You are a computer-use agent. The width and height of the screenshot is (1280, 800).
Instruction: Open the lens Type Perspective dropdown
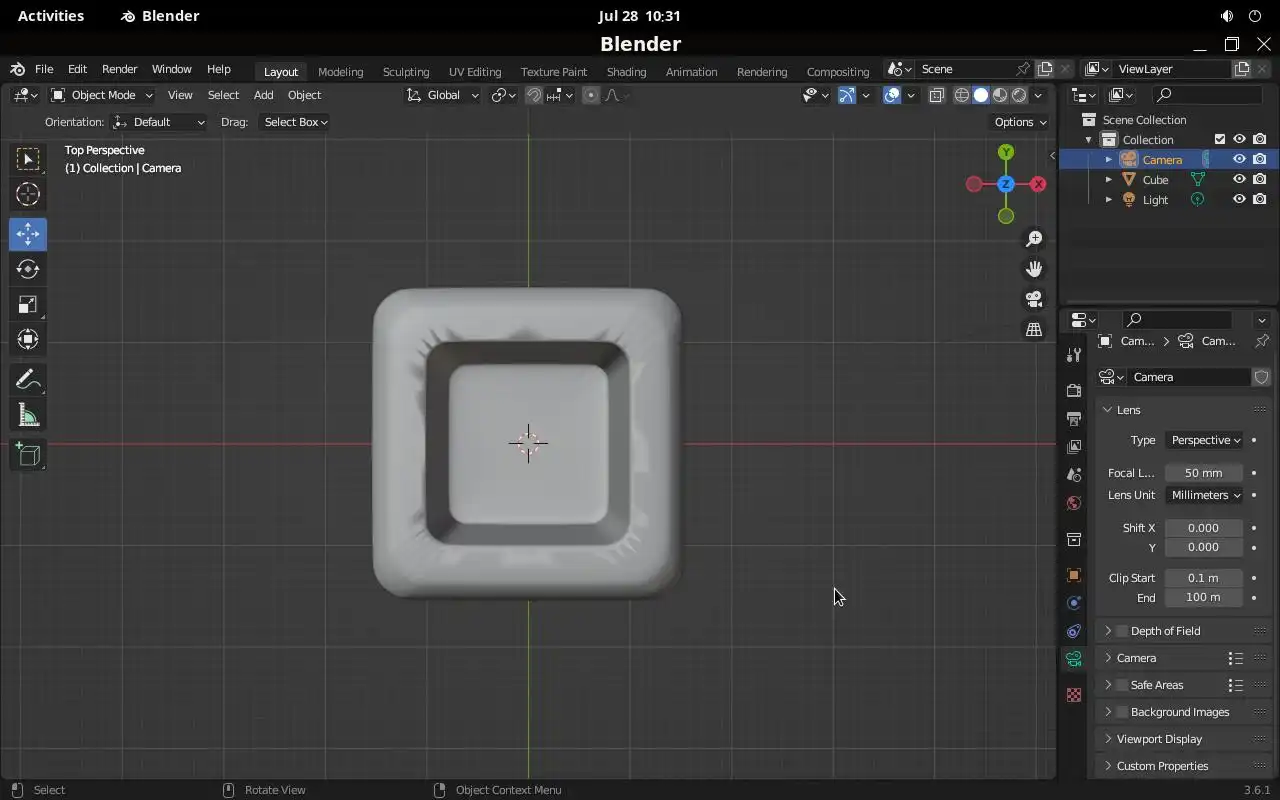click(1204, 440)
